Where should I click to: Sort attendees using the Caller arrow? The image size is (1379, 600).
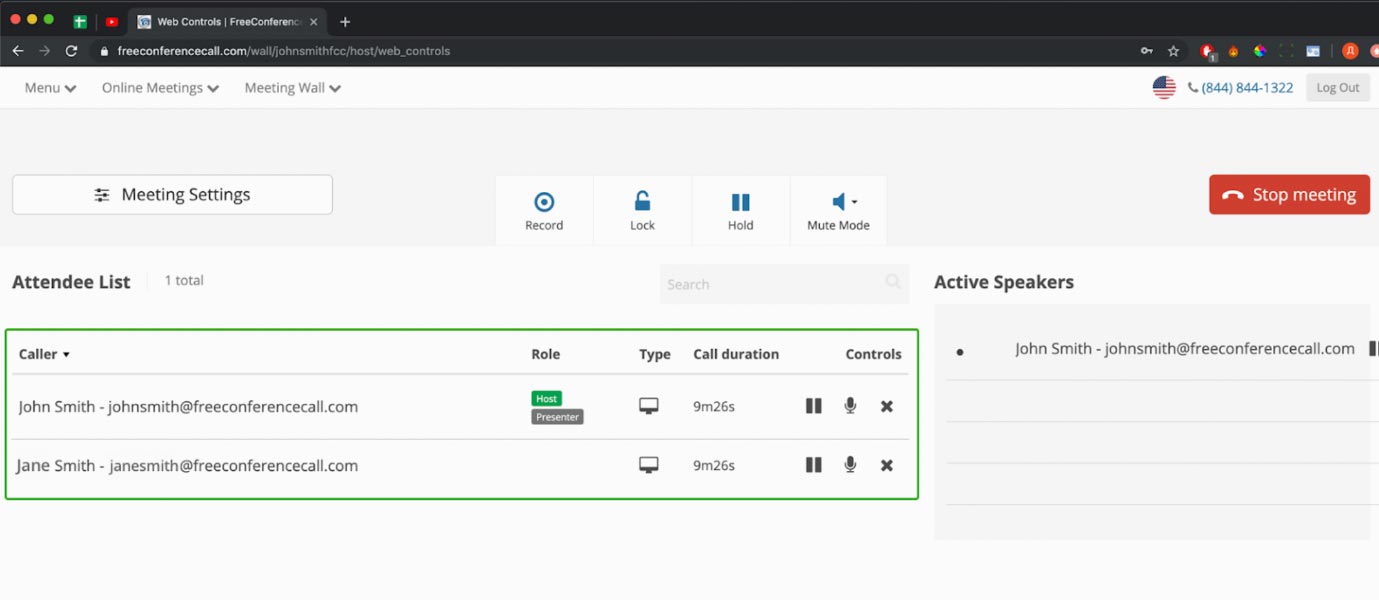click(66, 355)
